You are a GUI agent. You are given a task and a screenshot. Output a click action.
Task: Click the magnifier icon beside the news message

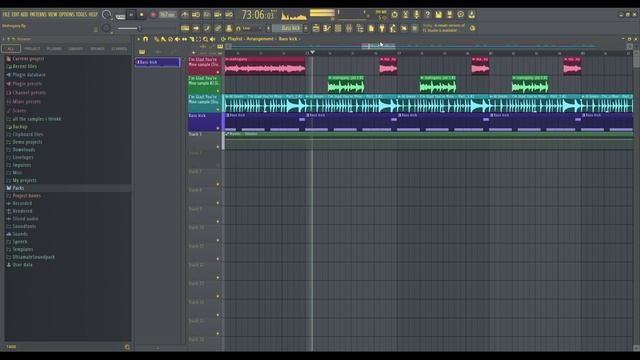click(472, 28)
